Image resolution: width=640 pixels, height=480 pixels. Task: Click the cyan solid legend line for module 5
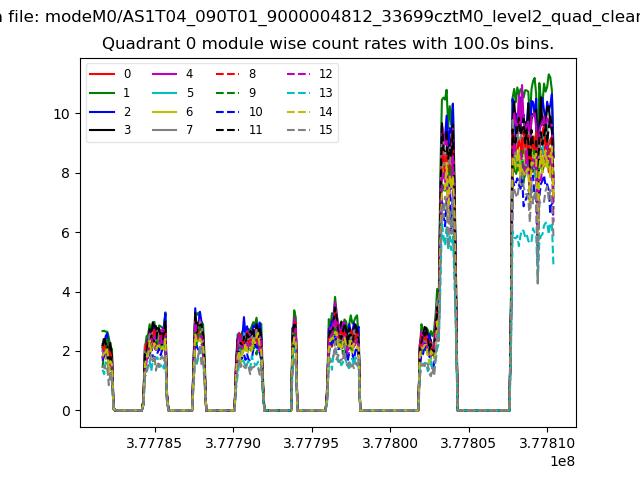(x=164, y=93)
